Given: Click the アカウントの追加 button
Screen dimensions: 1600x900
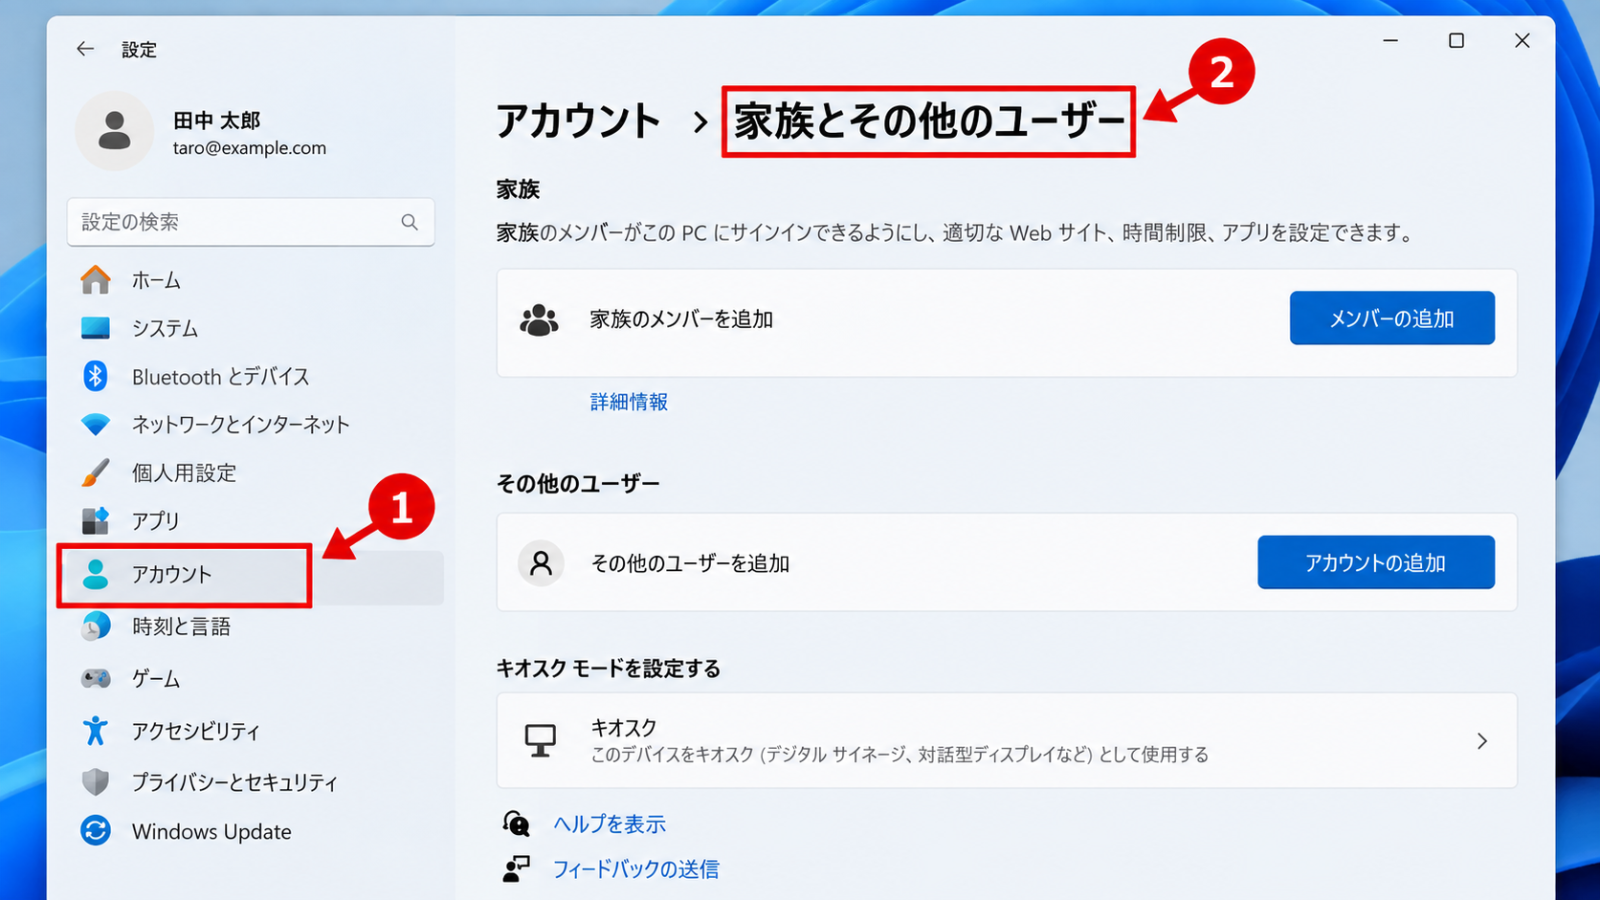Looking at the screenshot, I should 1376,562.
